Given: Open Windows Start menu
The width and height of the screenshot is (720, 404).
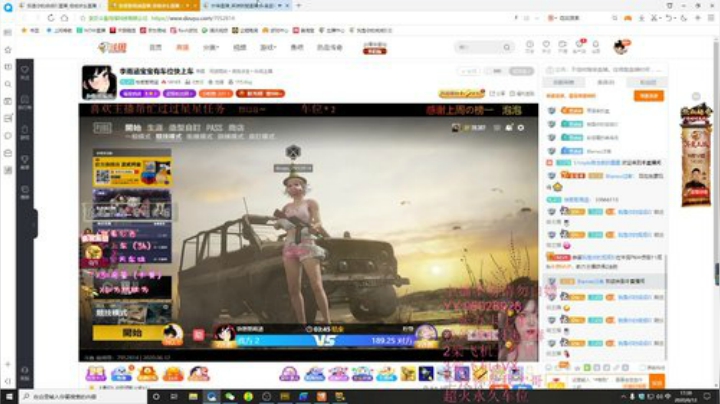Looking at the screenshot, I should (x=9, y=397).
